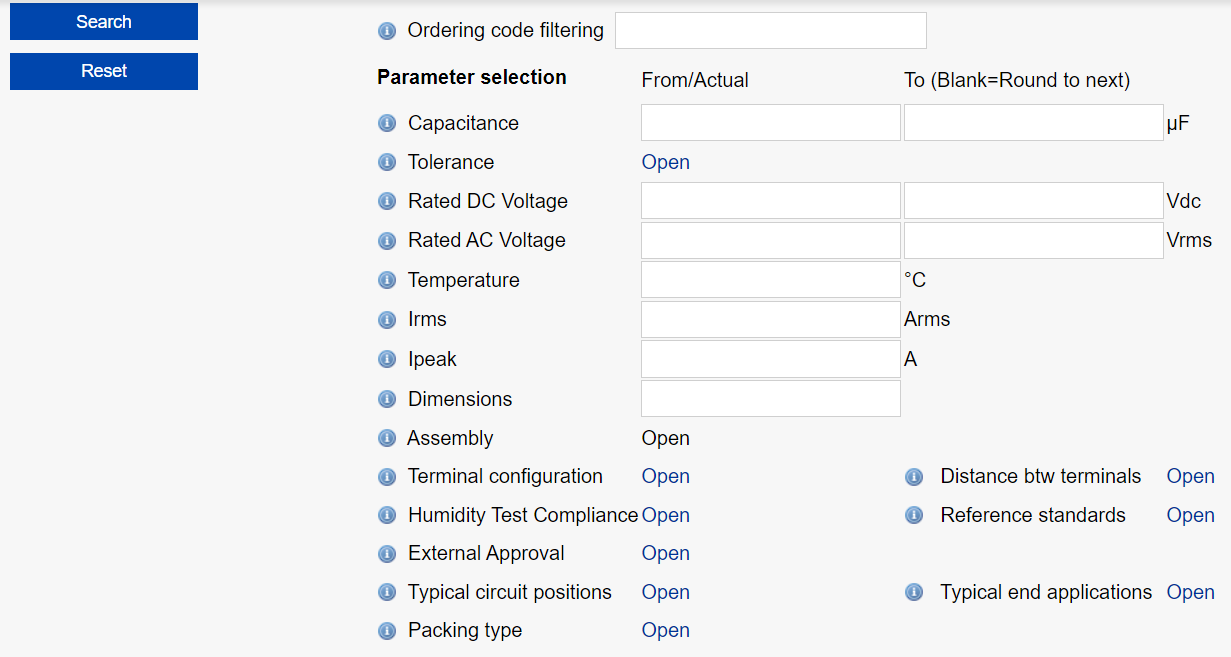Click the Search button
Viewport: 1231px width, 657px height.
coord(104,22)
